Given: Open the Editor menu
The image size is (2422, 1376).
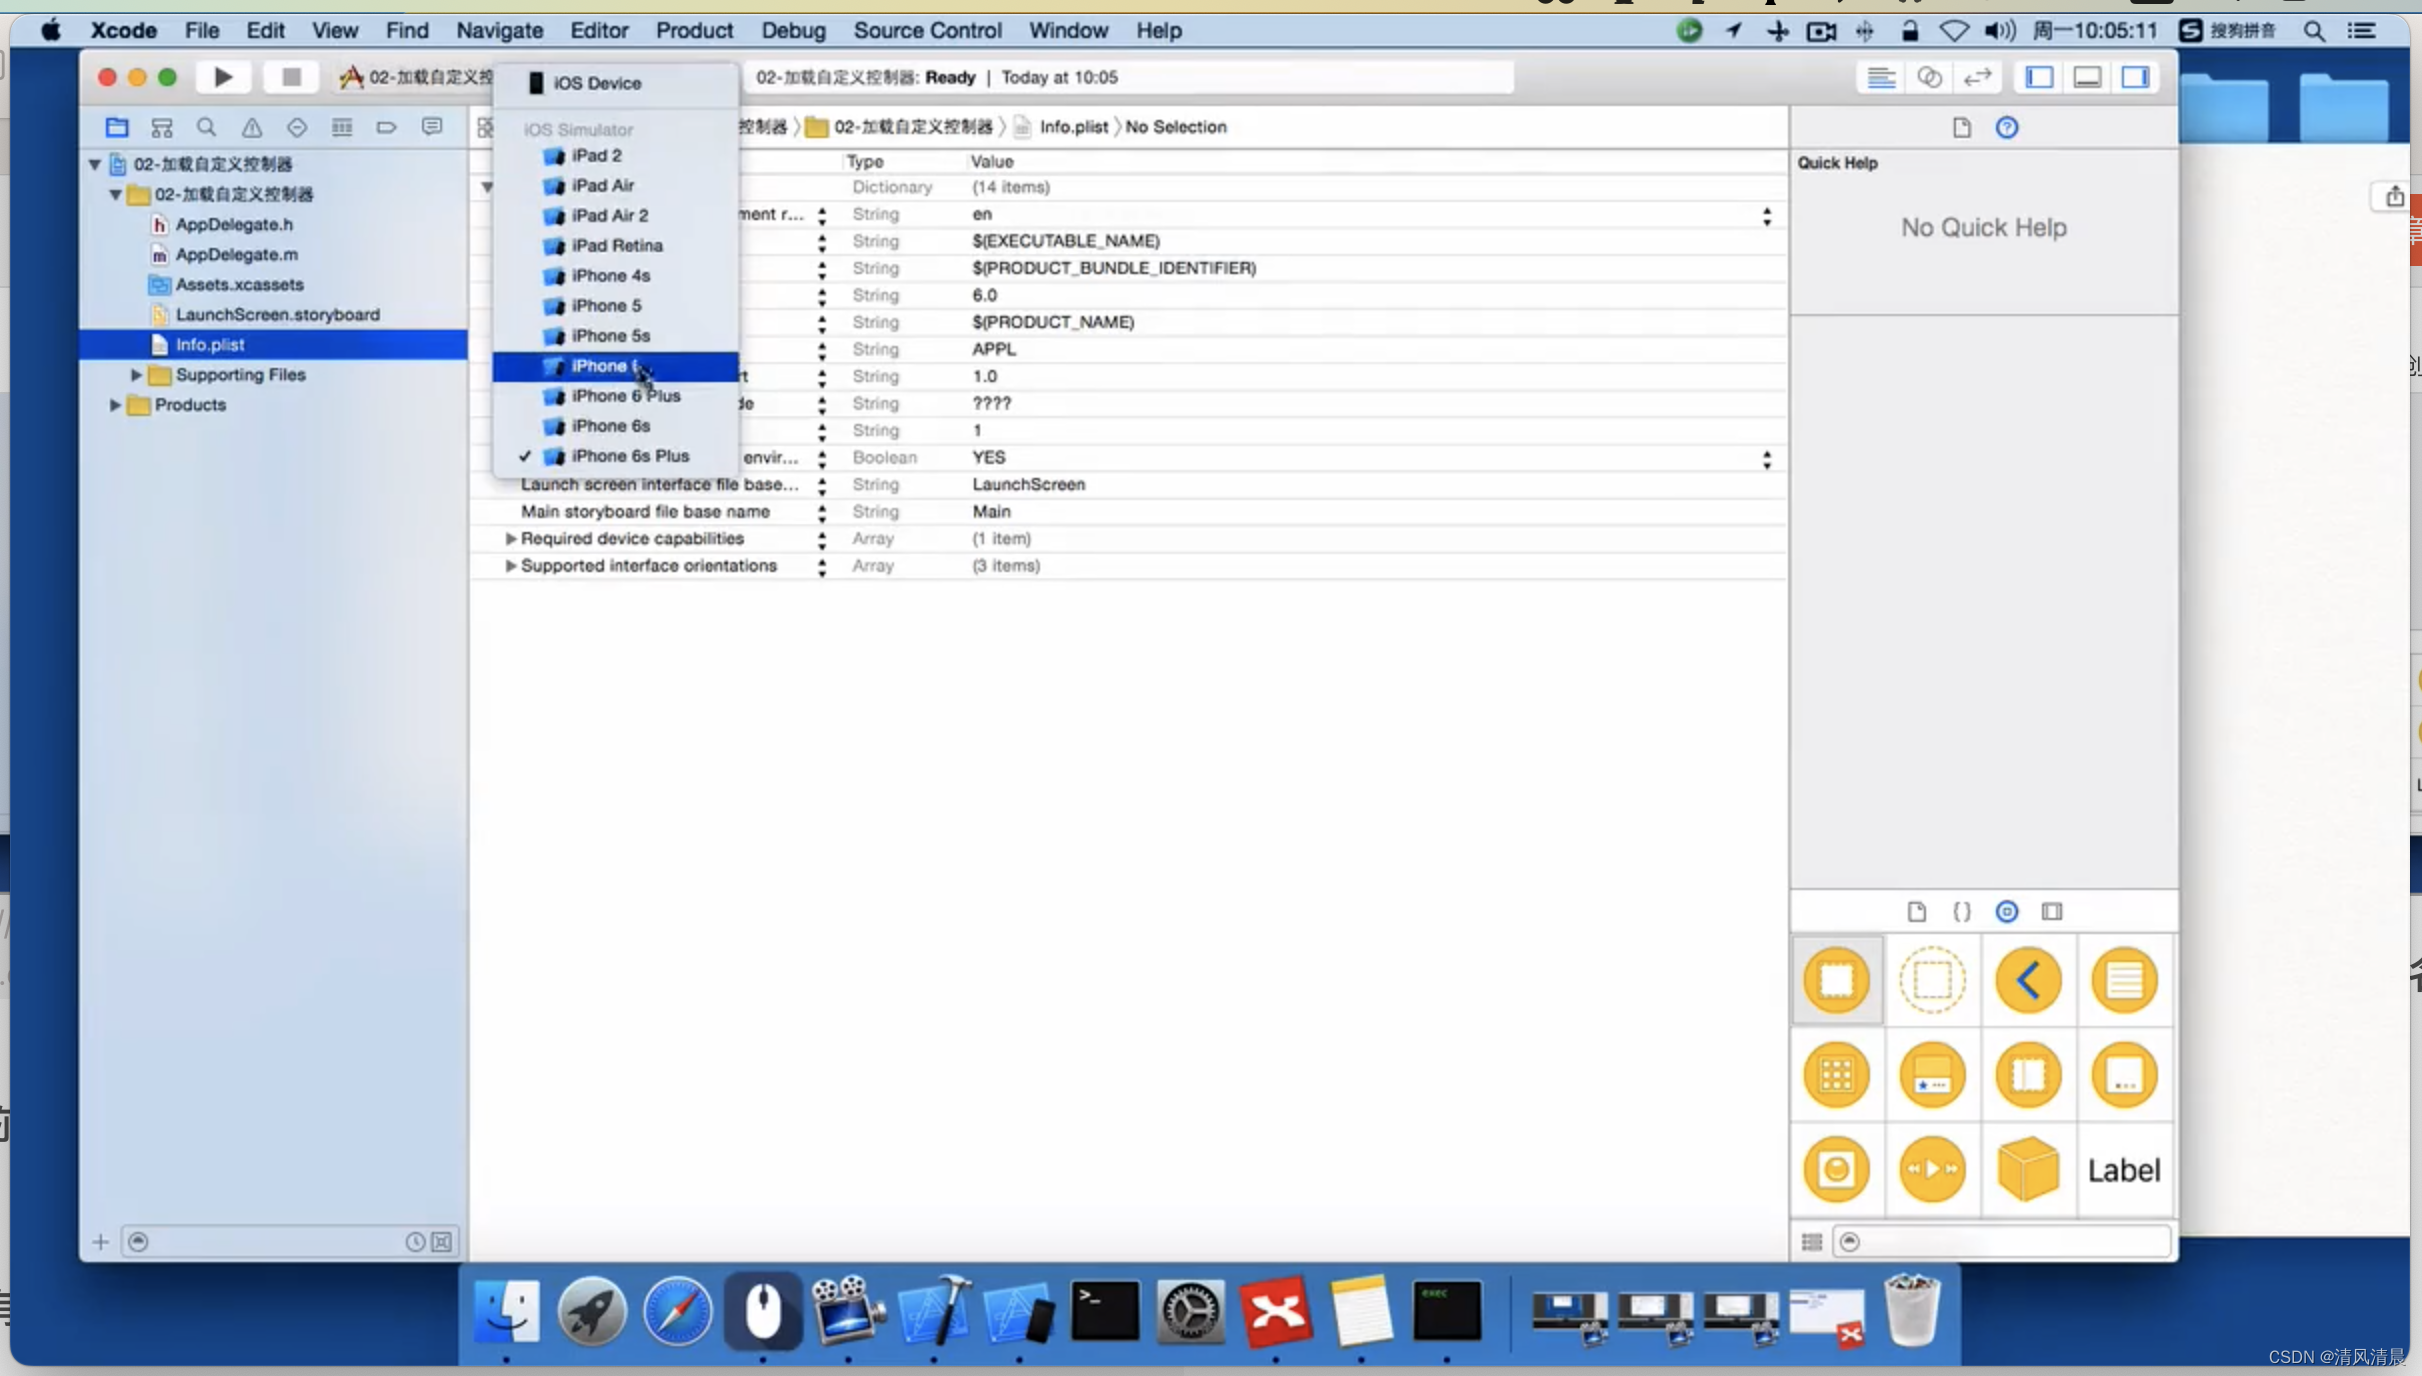Looking at the screenshot, I should (599, 30).
